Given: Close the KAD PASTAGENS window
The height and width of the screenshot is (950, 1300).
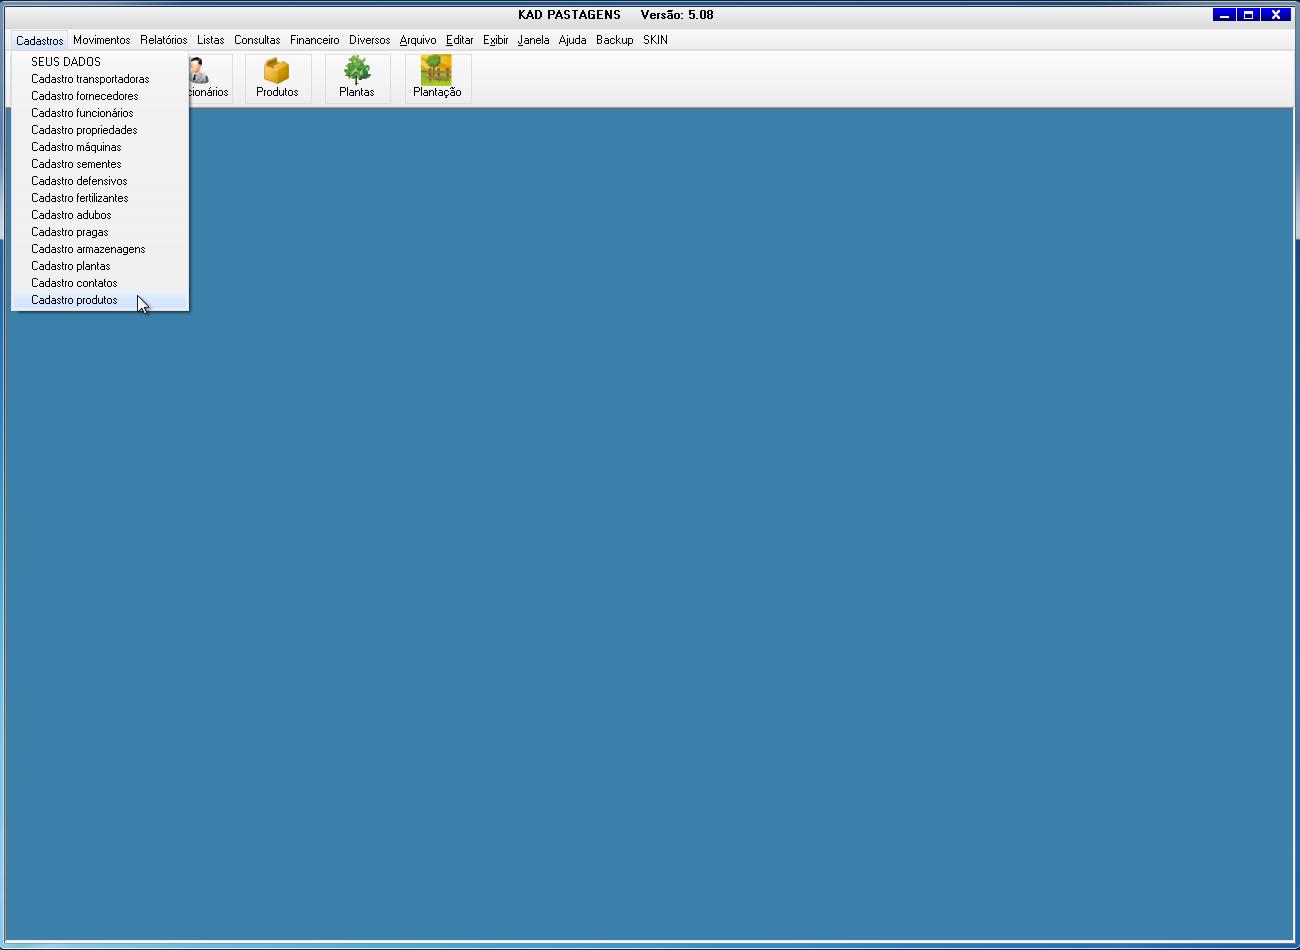Looking at the screenshot, I should pos(1275,15).
